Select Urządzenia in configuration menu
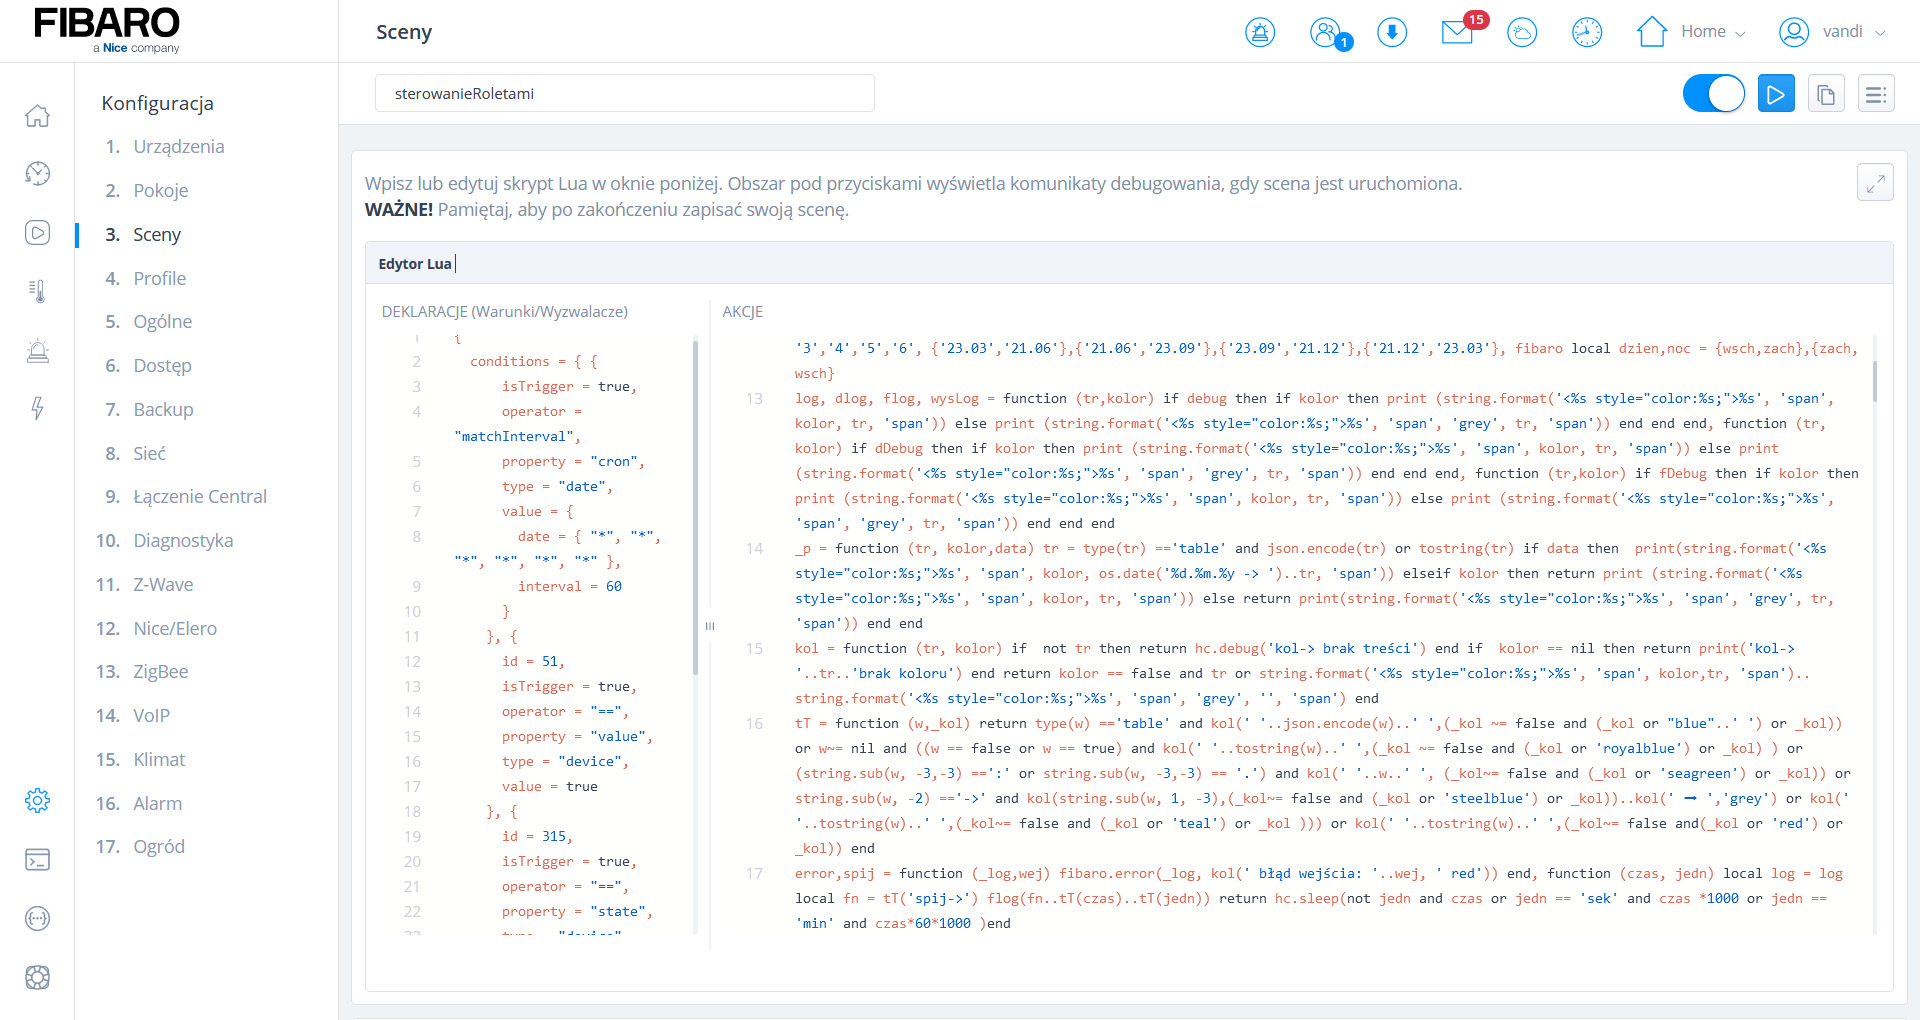 pyautogui.click(x=178, y=147)
